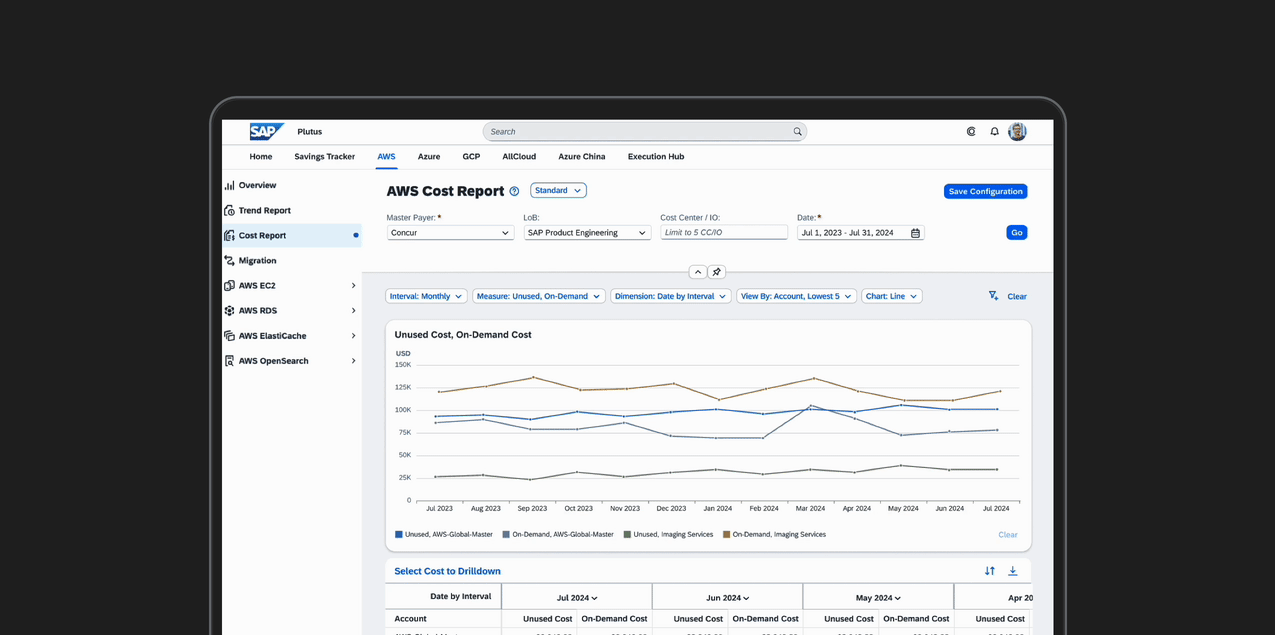This screenshot has height=635, width=1275.
Task: Click the AWS RDS sidebar icon
Action: coord(229,310)
